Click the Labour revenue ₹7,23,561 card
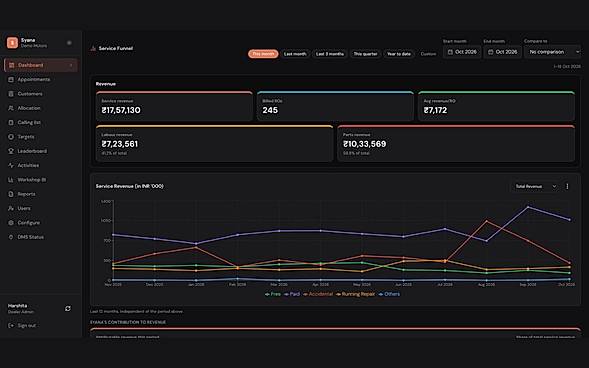Screen dimensions: 589x368 tap(214, 143)
